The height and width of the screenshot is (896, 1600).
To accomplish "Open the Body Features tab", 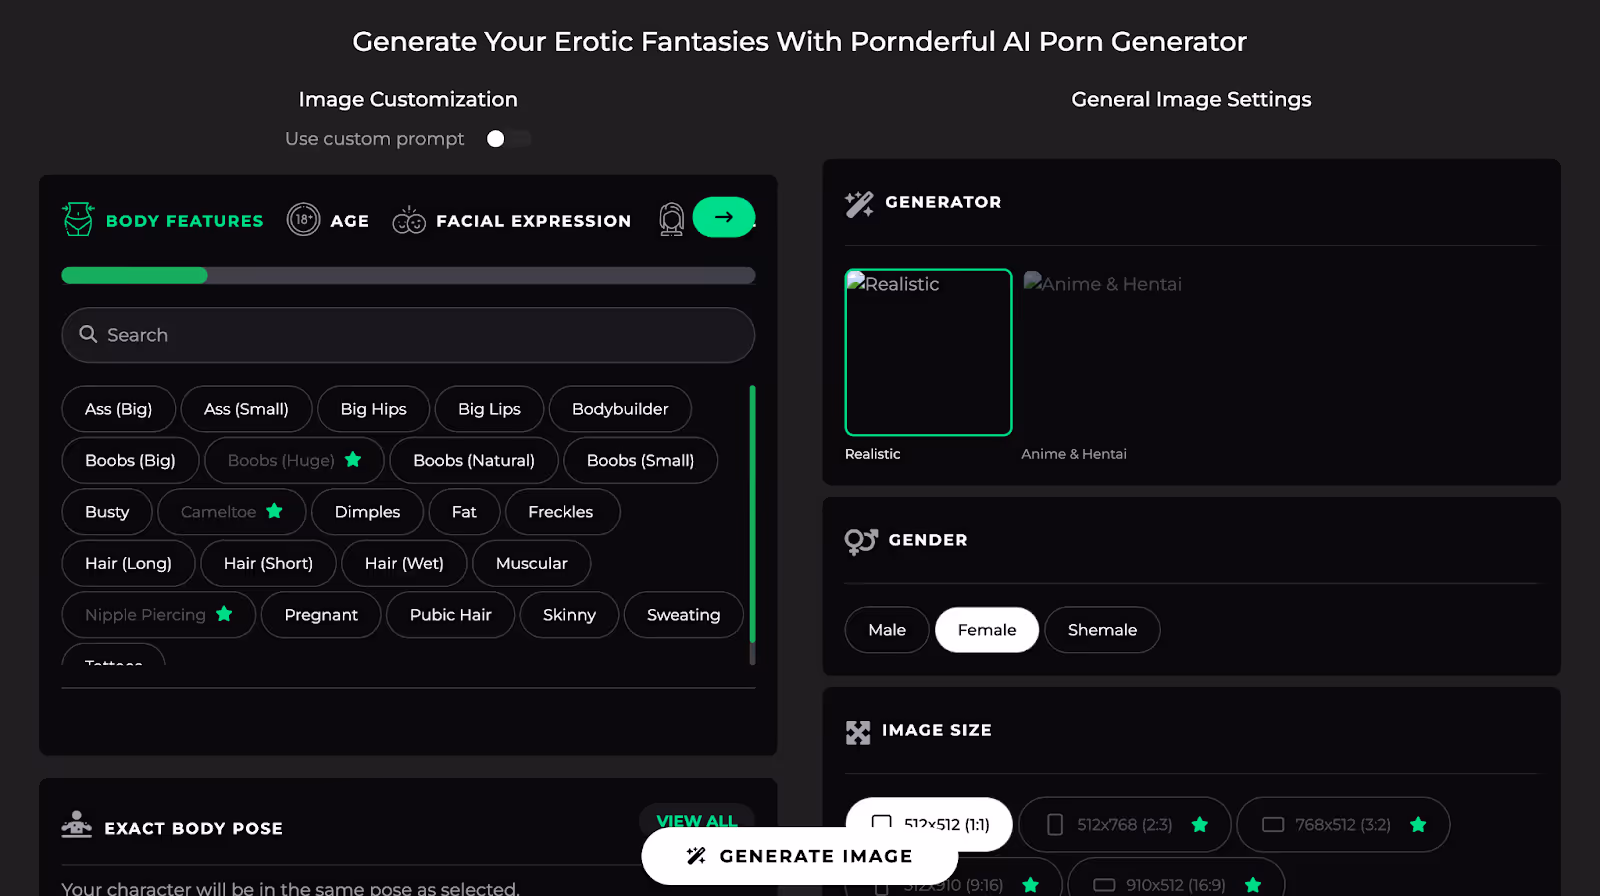I will tap(163, 220).
